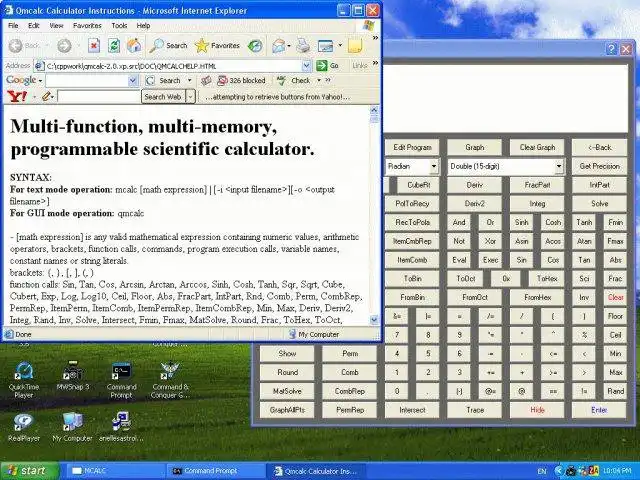This screenshot has width=640, height=480.
Task: Click the Print toolbar icon
Action: tap(303, 46)
